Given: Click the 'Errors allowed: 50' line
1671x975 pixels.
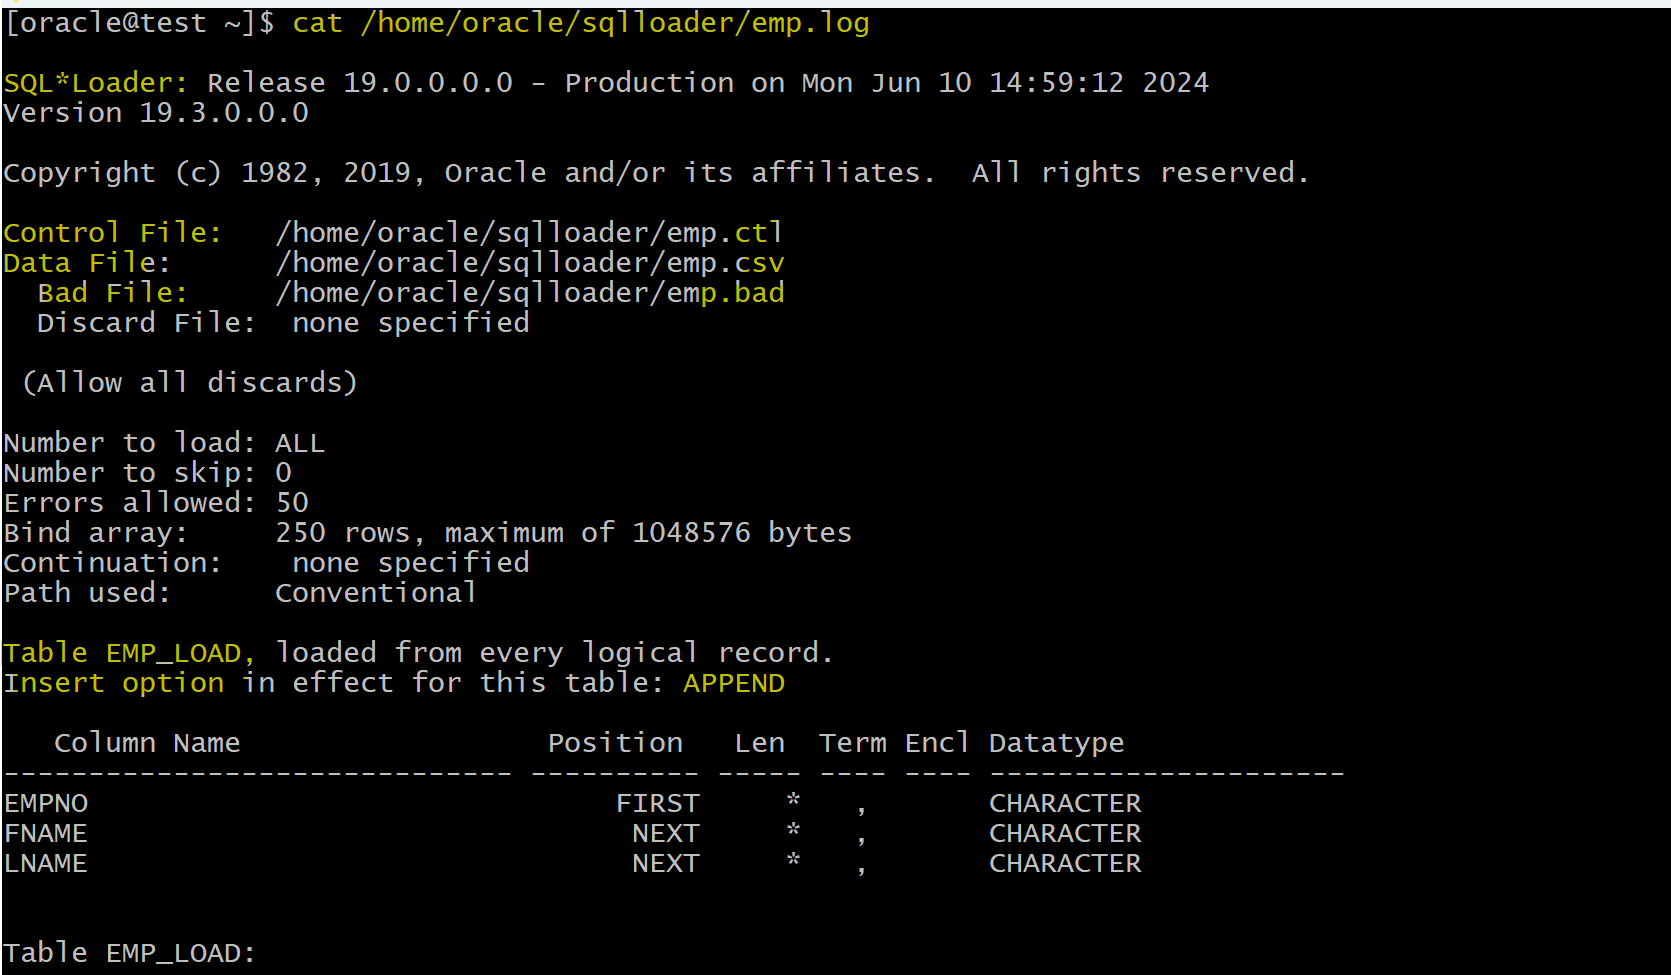Looking at the screenshot, I should click(x=156, y=503).
